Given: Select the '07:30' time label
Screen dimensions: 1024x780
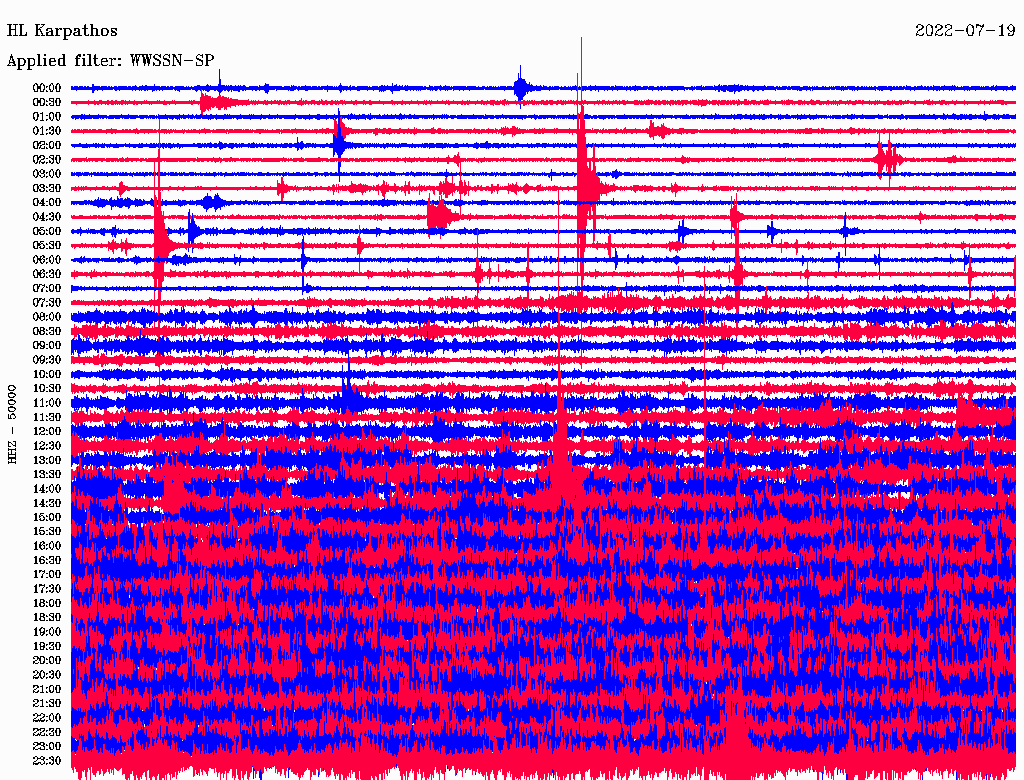Looking at the screenshot, I should 47,303.
